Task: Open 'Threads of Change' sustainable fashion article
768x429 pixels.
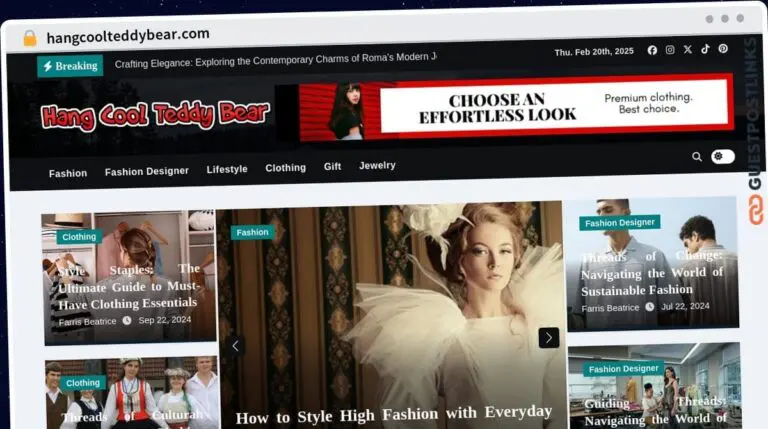Action: pyautogui.click(x=651, y=273)
